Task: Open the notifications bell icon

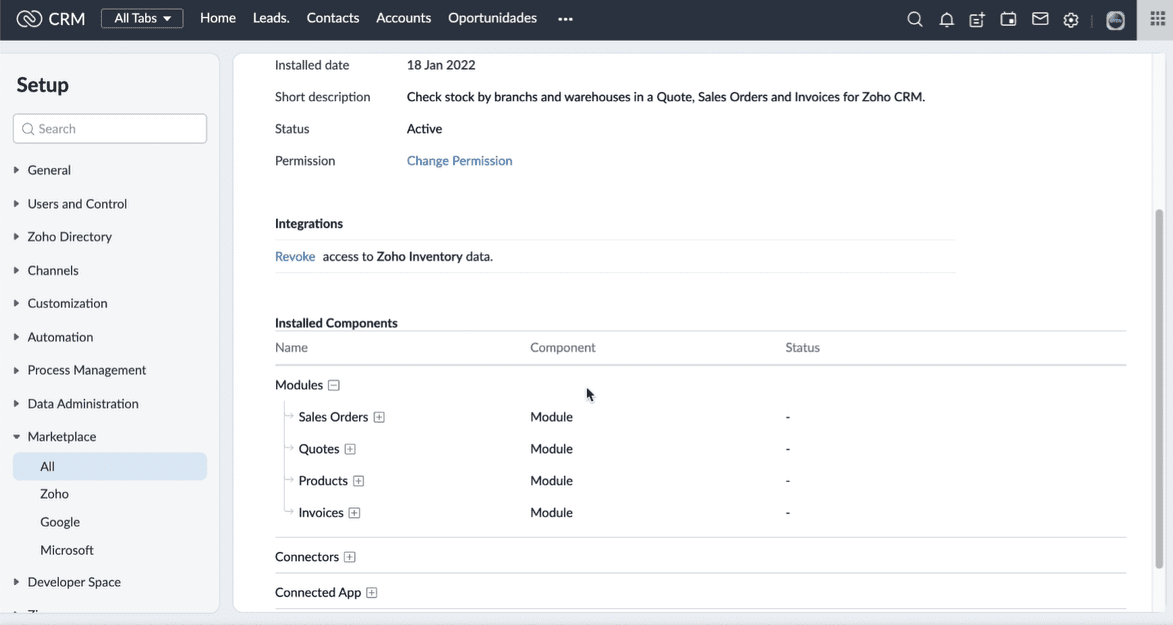Action: click(946, 19)
